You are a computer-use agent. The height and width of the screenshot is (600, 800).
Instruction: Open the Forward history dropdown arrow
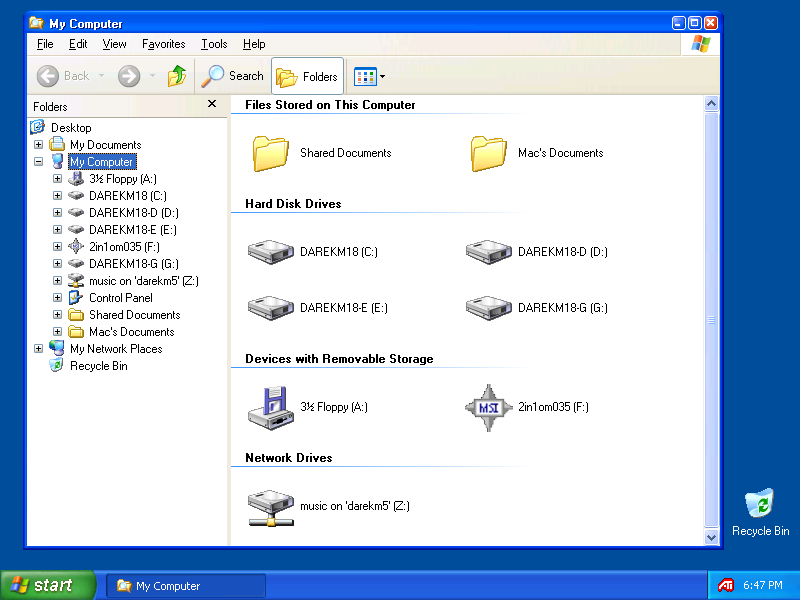click(152, 76)
